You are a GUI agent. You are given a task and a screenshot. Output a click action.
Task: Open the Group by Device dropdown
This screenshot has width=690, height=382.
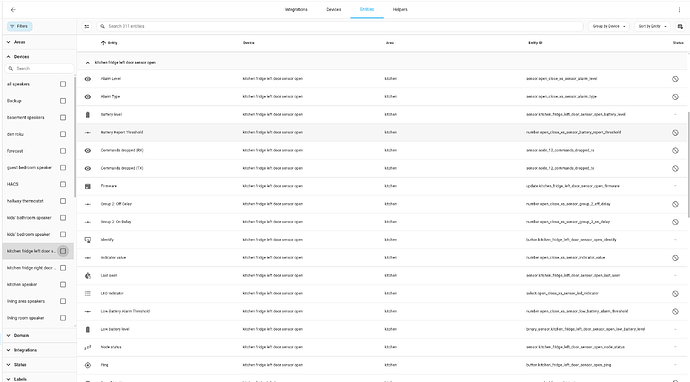pyautogui.click(x=609, y=26)
